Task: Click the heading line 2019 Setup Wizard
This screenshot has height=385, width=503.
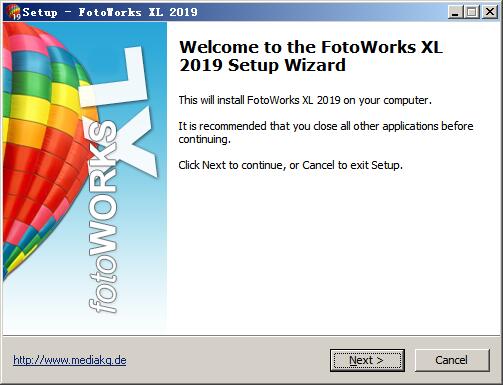Action: pyautogui.click(x=262, y=65)
